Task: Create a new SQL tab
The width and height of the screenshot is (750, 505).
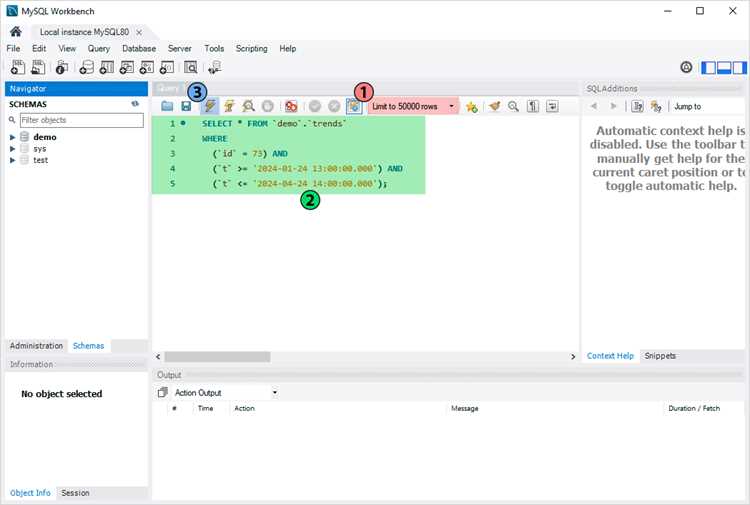Action: (18, 67)
